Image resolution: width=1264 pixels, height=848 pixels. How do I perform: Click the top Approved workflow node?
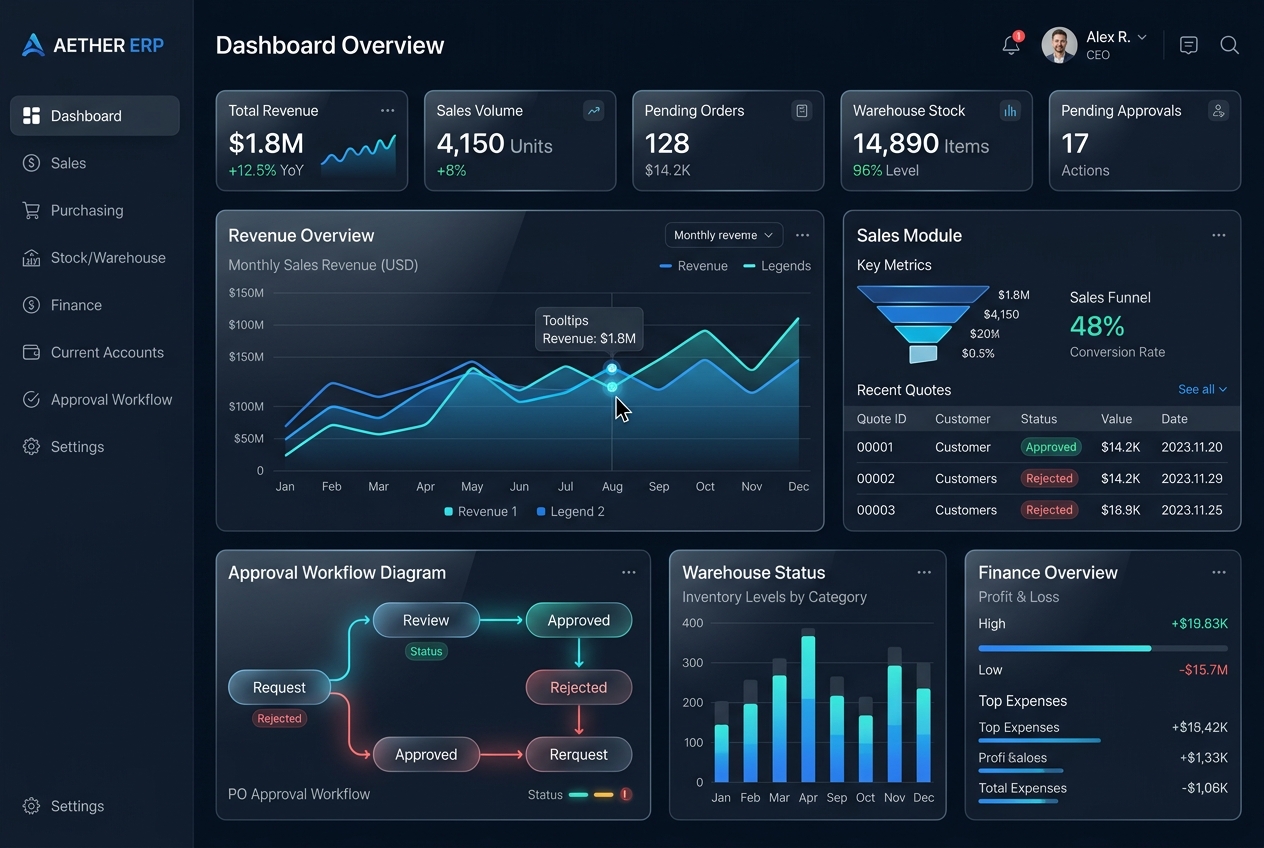point(579,620)
